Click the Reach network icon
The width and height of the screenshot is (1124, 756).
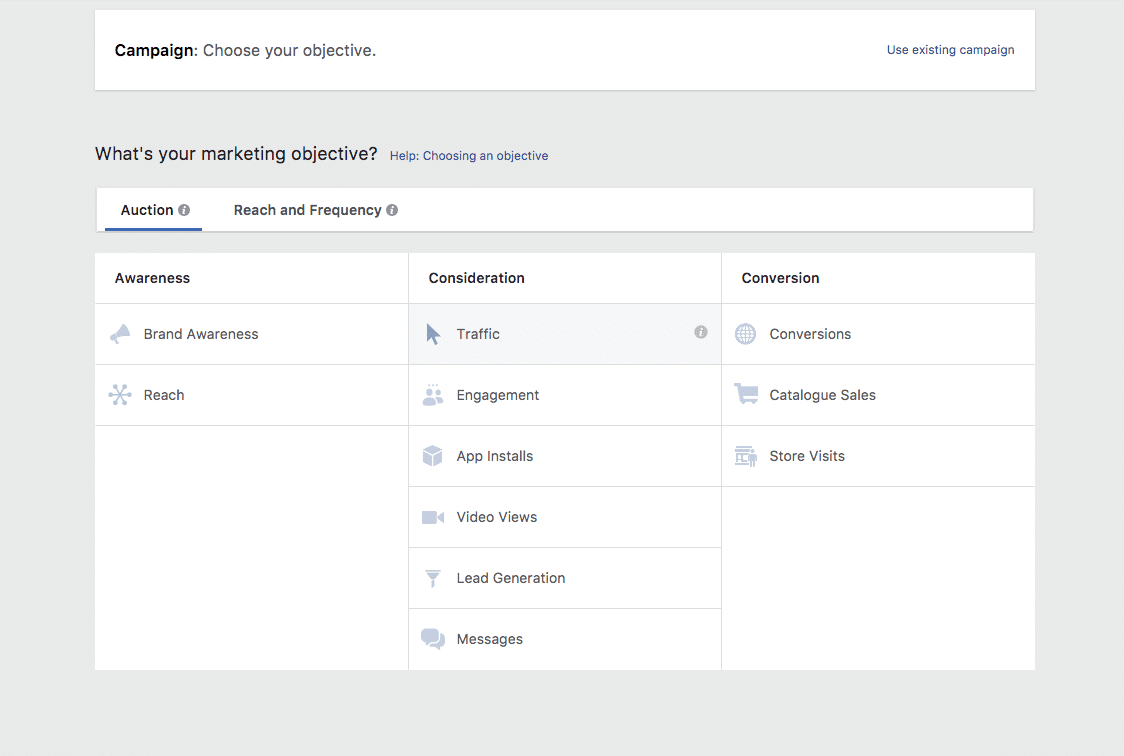click(120, 395)
